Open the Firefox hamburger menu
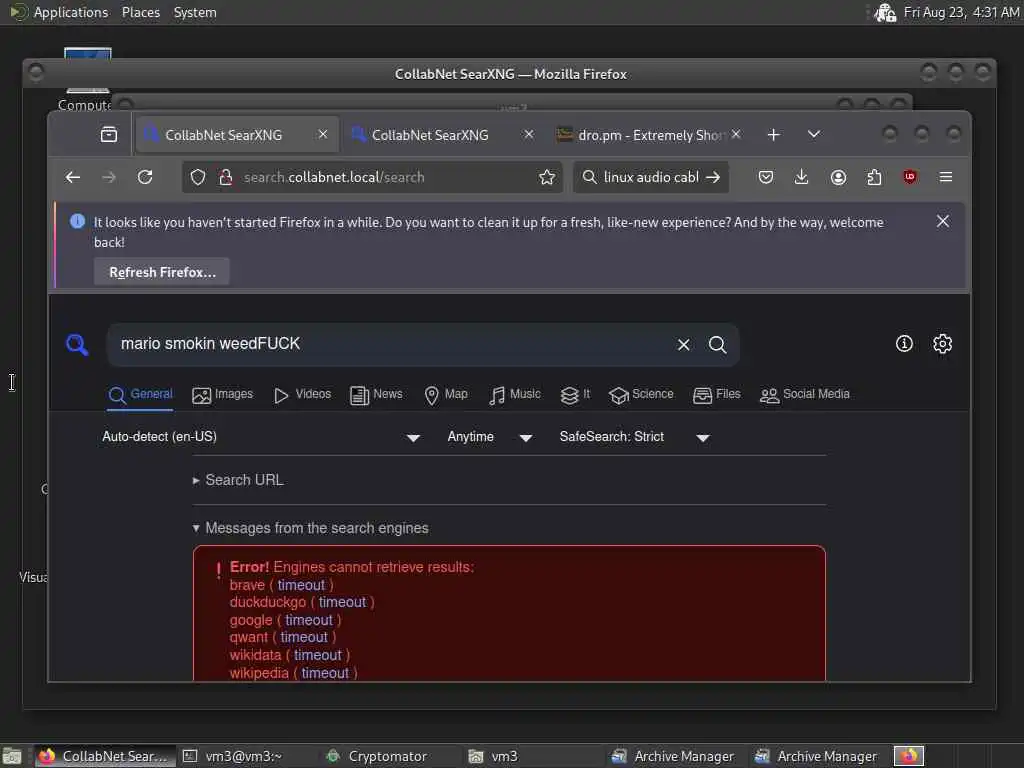The width and height of the screenshot is (1024, 768). coord(946,177)
